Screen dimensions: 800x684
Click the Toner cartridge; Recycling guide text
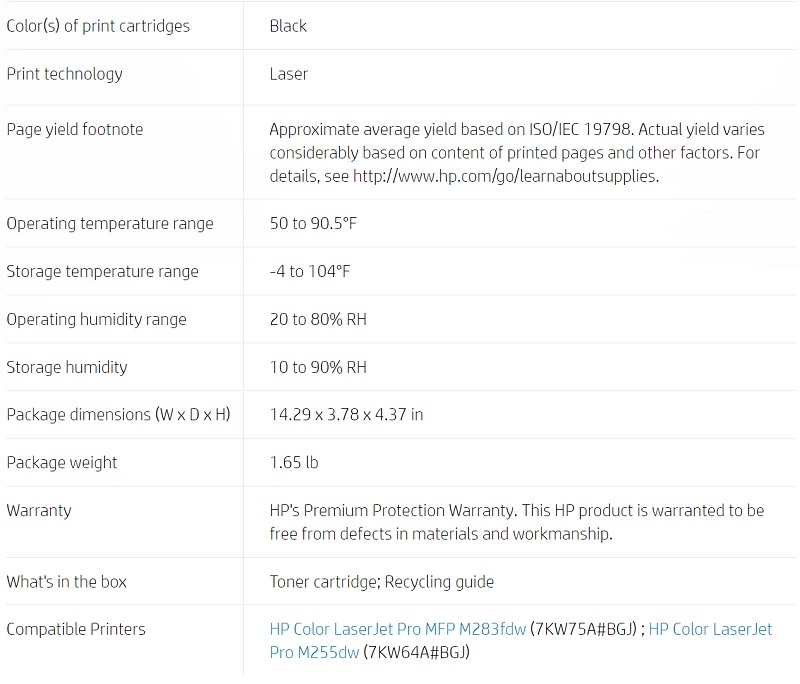(382, 581)
